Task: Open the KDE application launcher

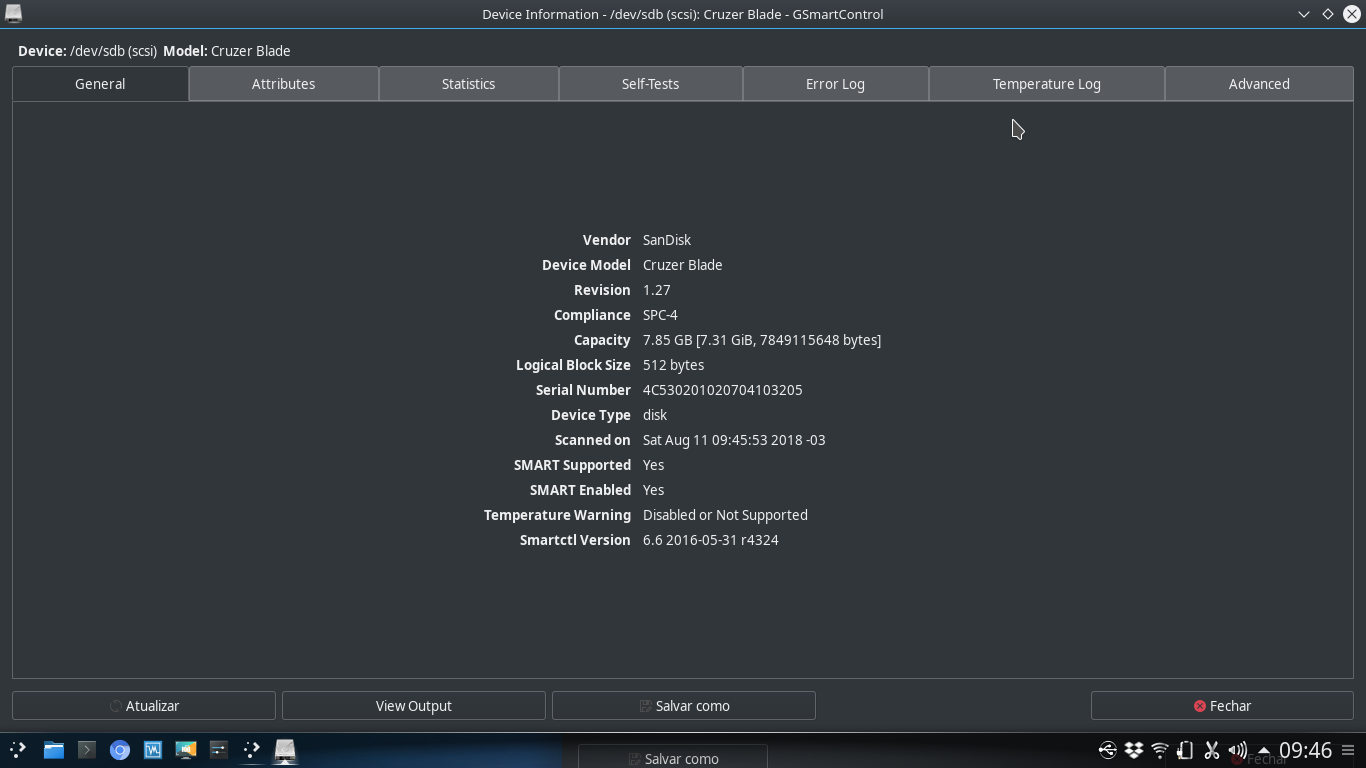Action: pos(20,750)
